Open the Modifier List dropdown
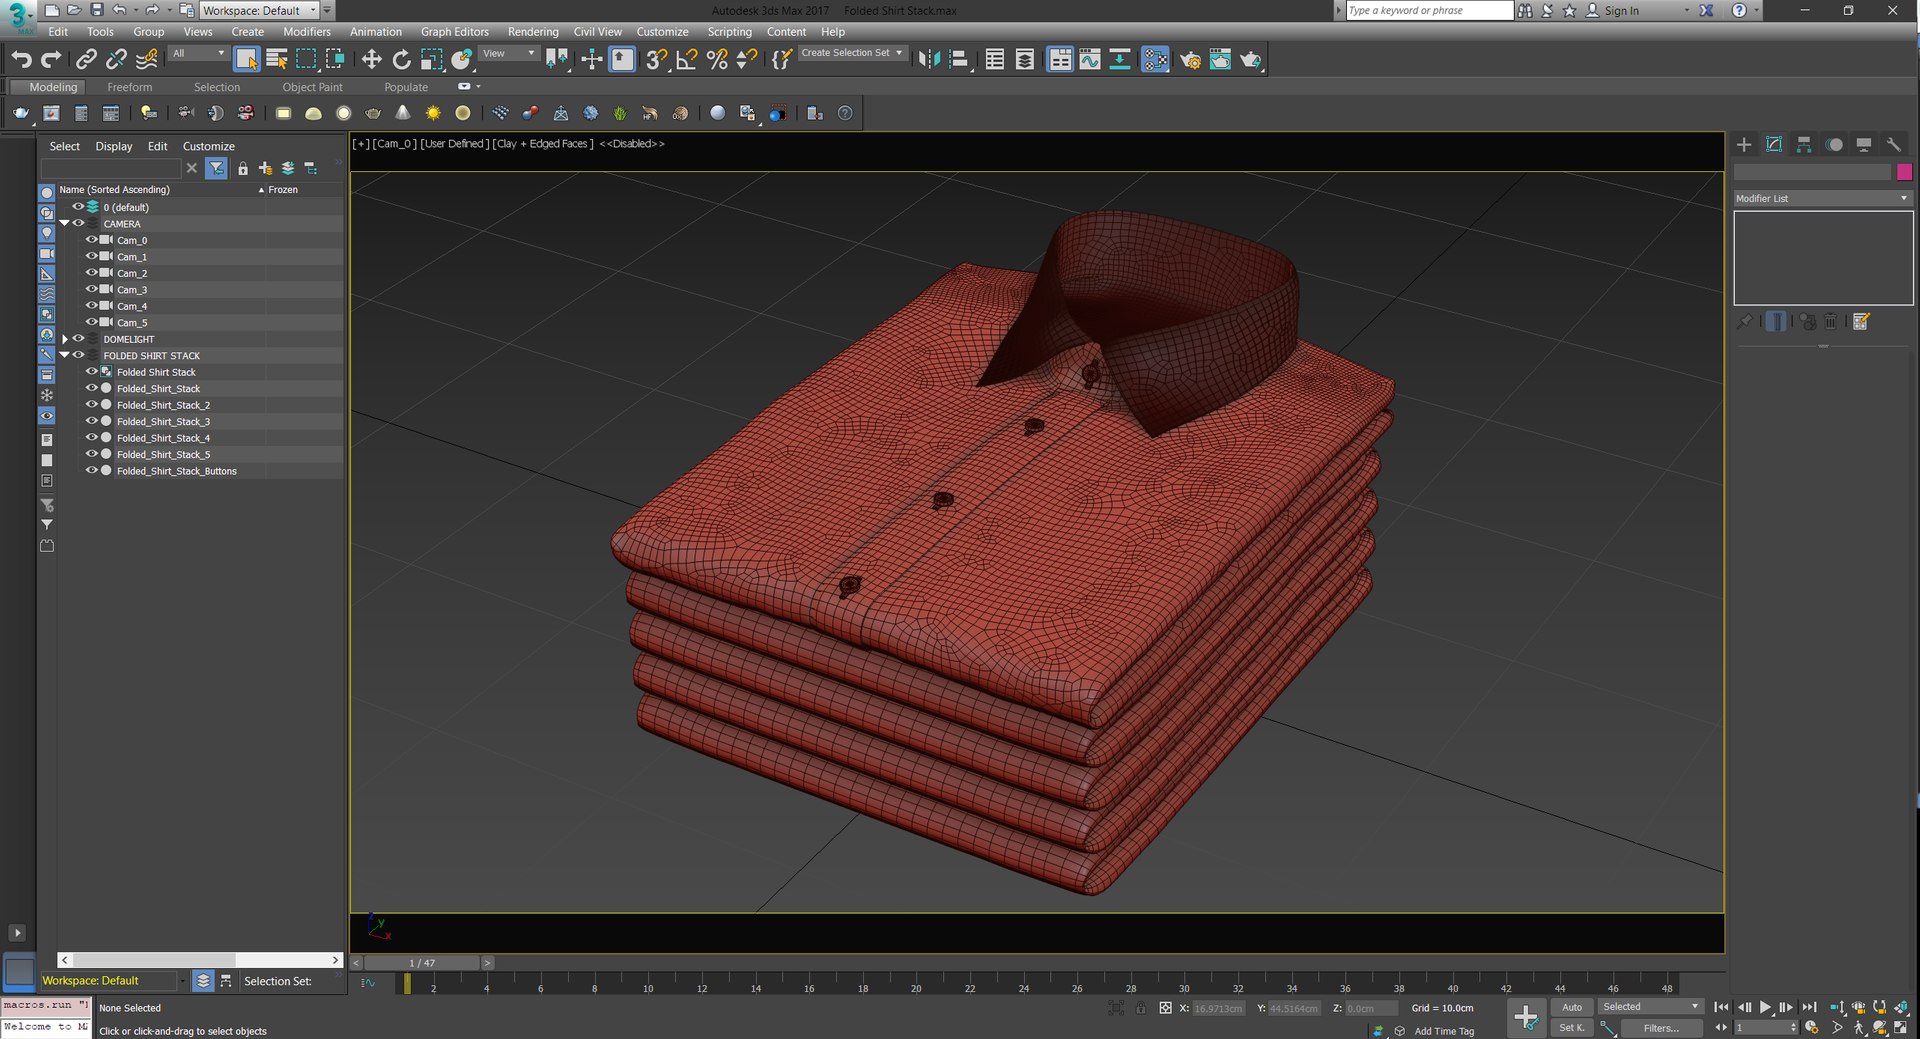 coord(1822,198)
